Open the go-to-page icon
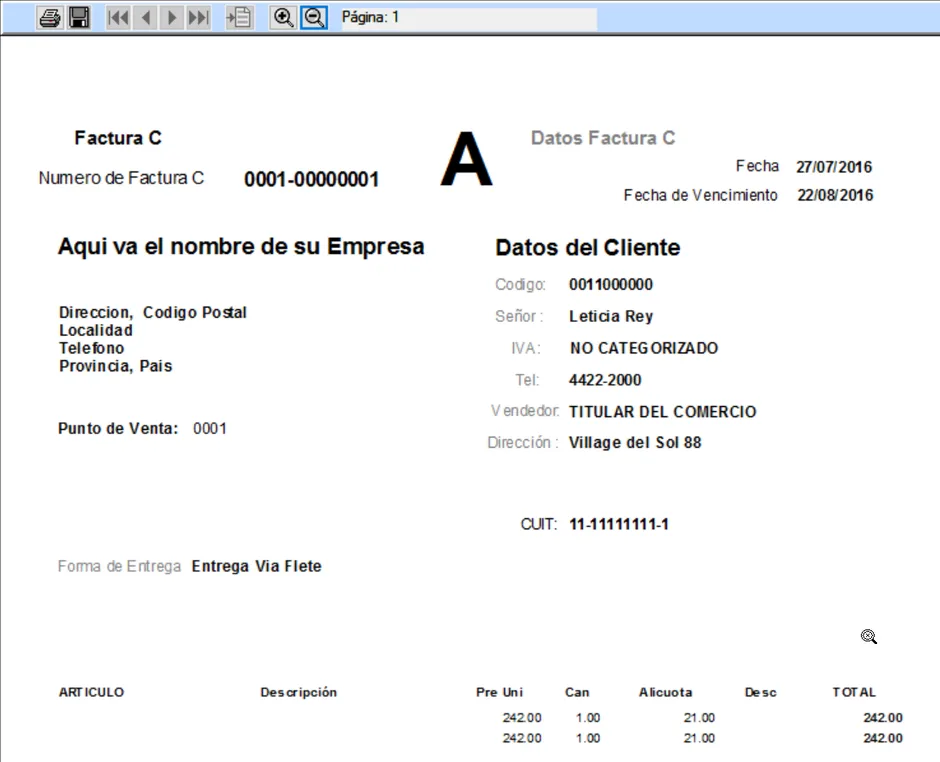This screenshot has height=762, width=940. click(239, 17)
